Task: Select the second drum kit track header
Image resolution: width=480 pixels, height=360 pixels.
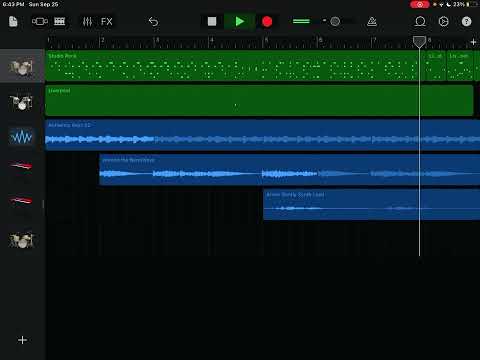Action: [x=22, y=102]
